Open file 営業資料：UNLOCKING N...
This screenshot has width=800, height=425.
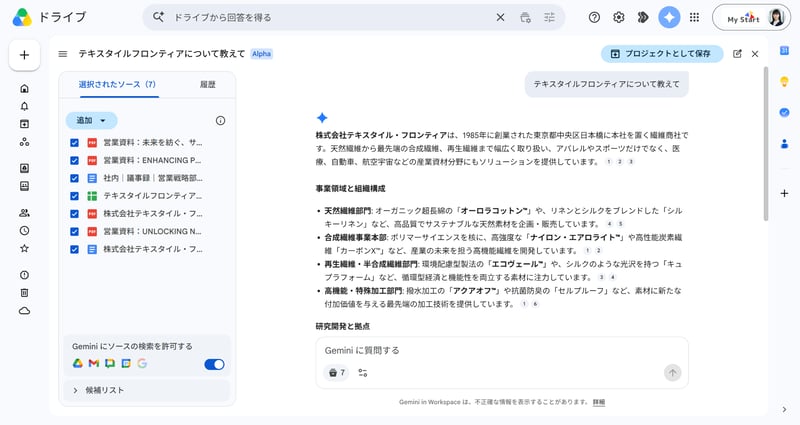152,232
